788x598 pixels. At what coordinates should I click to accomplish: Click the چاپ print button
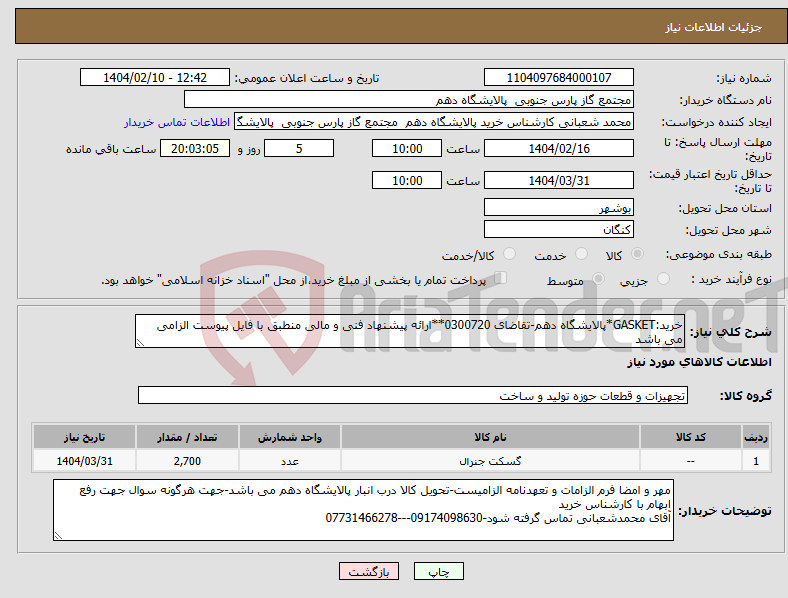[x=439, y=571]
